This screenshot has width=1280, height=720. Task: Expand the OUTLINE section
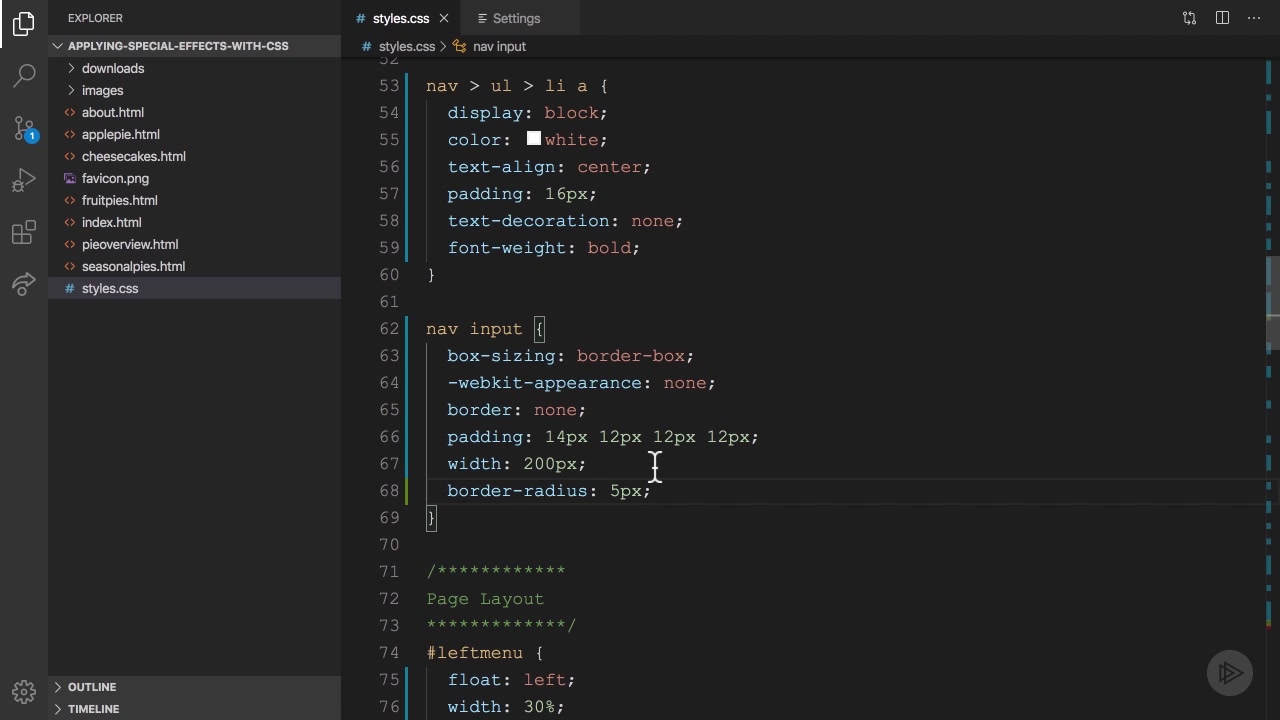[91, 687]
